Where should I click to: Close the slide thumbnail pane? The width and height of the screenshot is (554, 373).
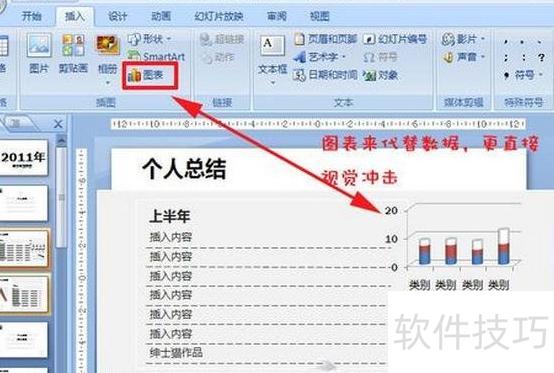(x=58, y=124)
